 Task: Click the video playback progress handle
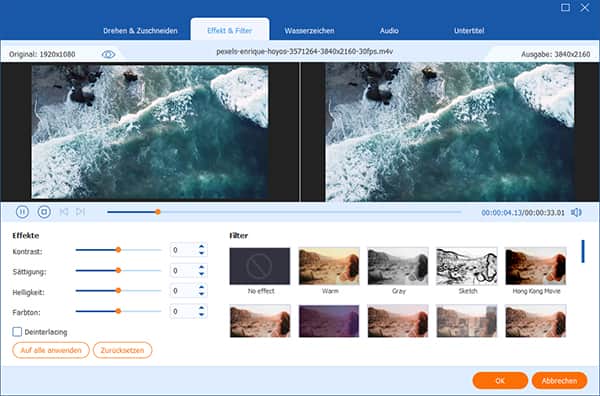tap(158, 212)
